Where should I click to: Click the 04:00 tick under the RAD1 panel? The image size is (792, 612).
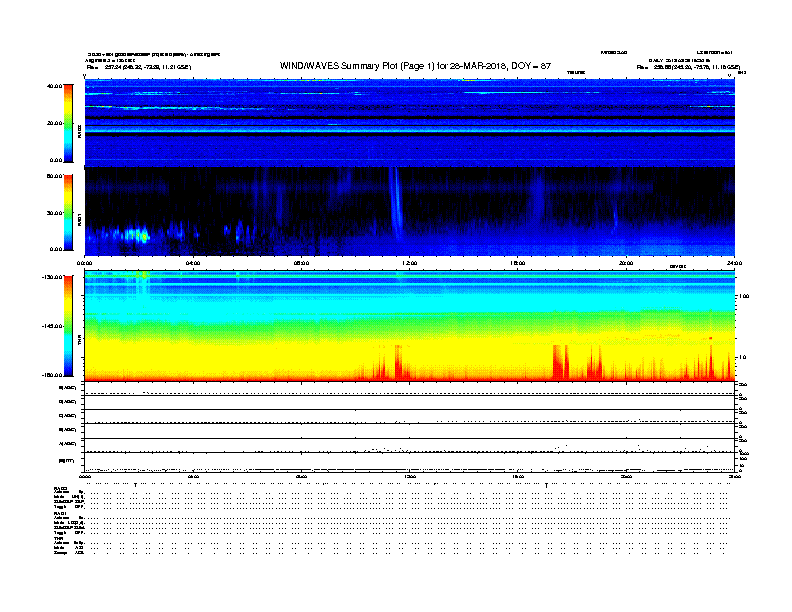coord(193,263)
